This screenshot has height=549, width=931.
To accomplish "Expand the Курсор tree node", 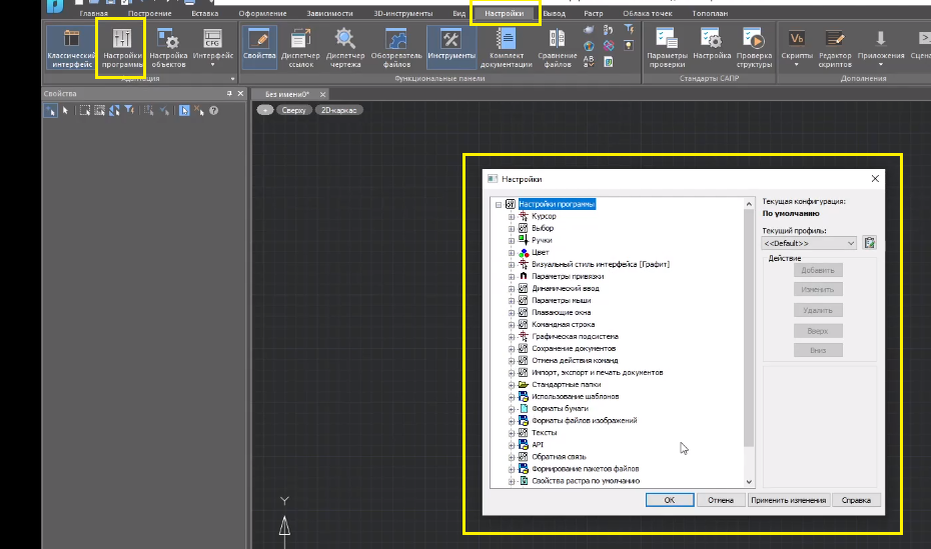I will 511,217.
